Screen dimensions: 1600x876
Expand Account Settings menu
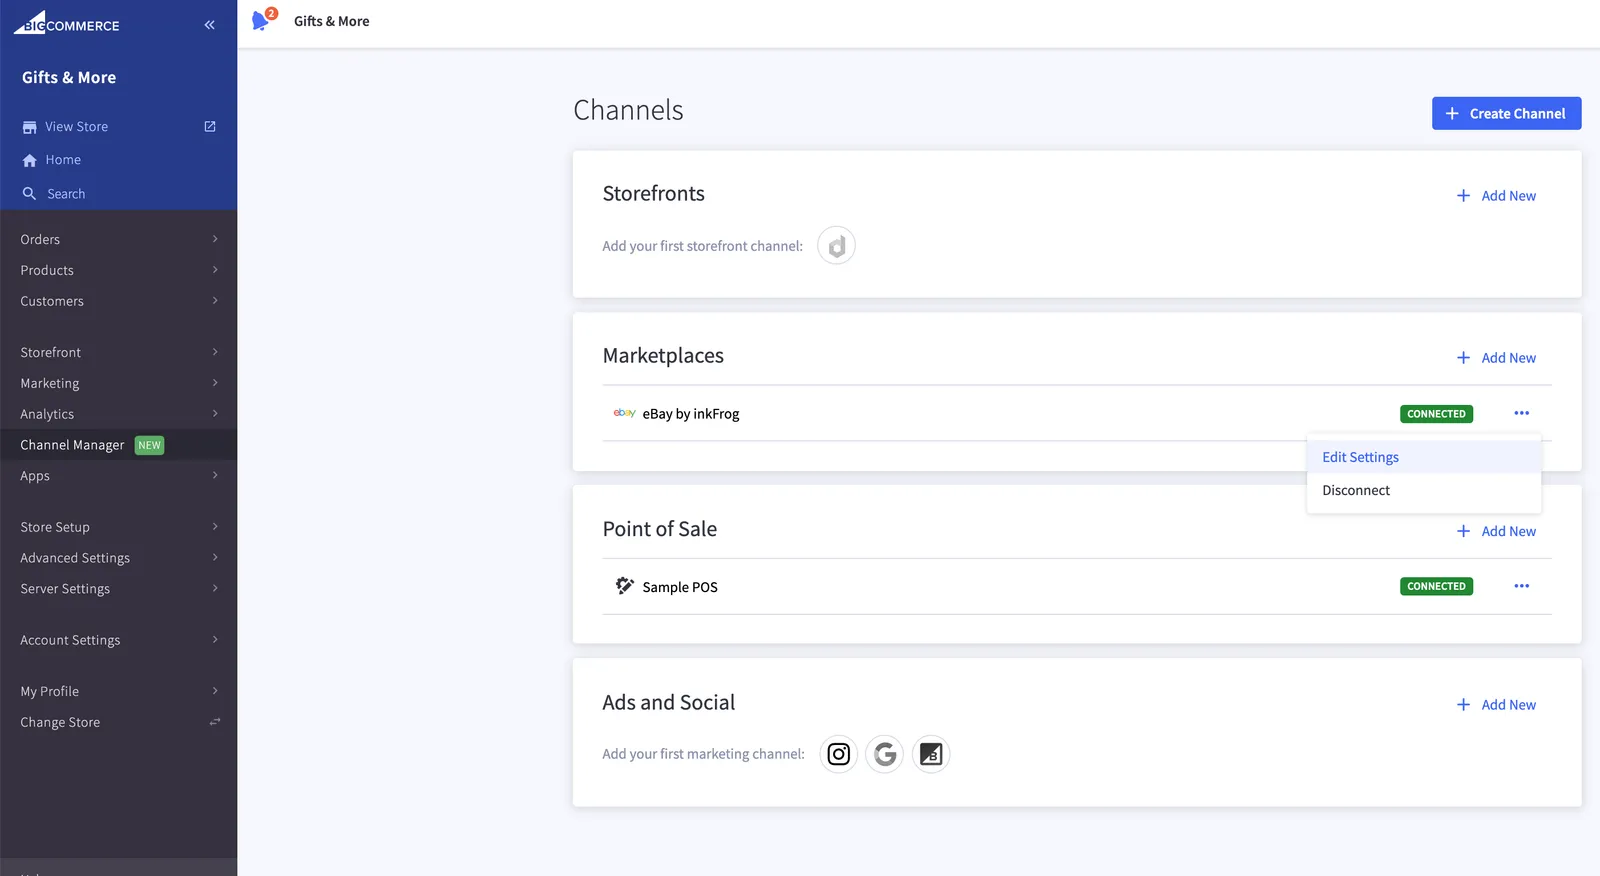click(118, 640)
